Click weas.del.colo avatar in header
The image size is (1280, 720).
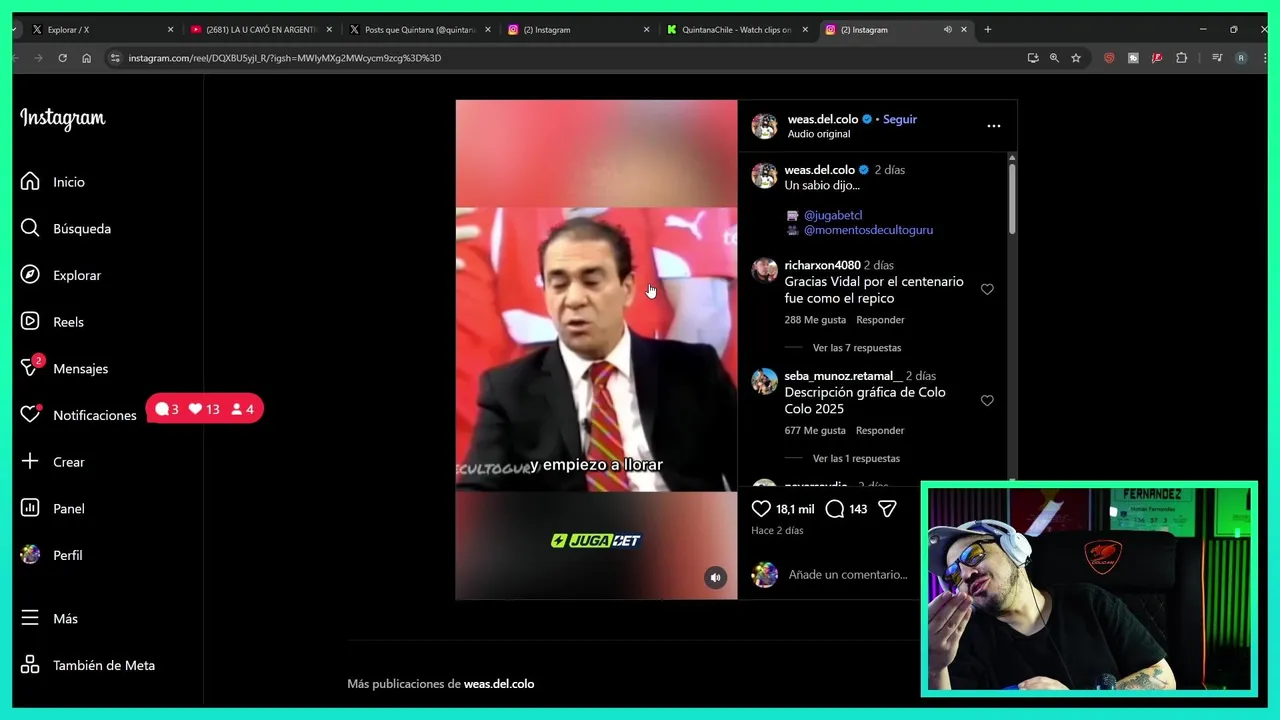pos(764,126)
